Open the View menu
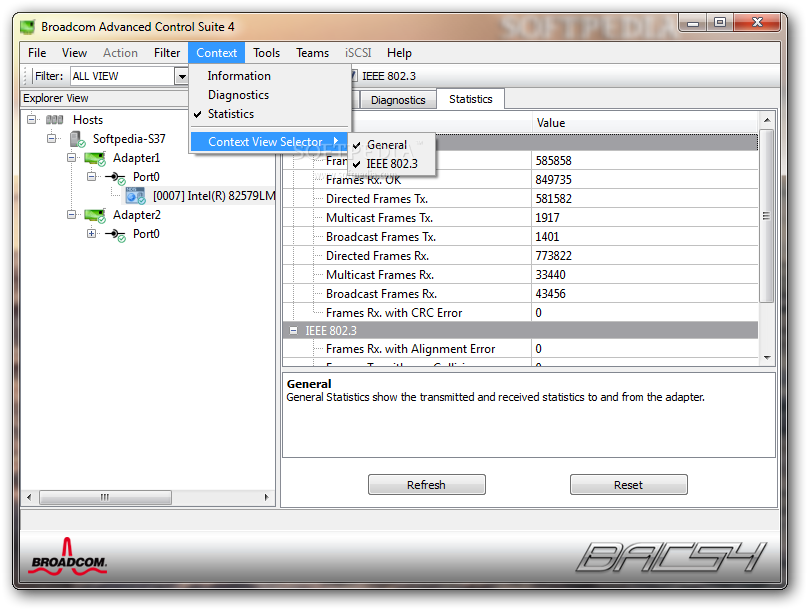This screenshot has height=610, width=808. pos(74,53)
